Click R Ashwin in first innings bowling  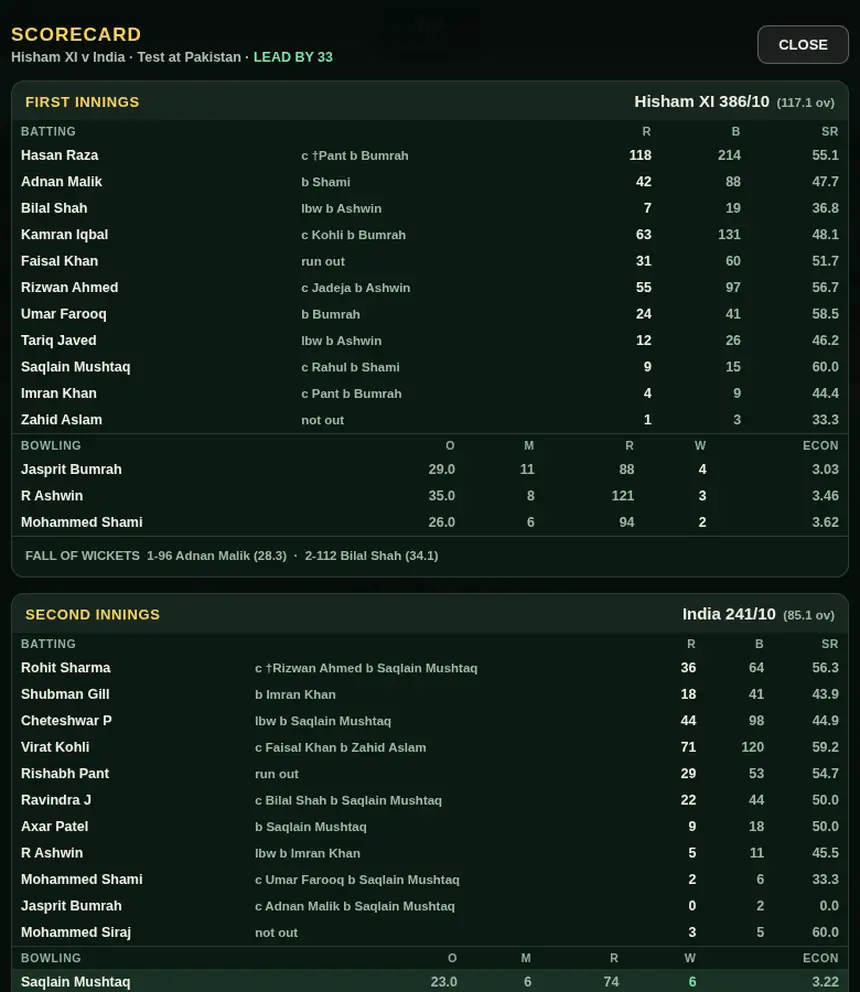(52, 496)
